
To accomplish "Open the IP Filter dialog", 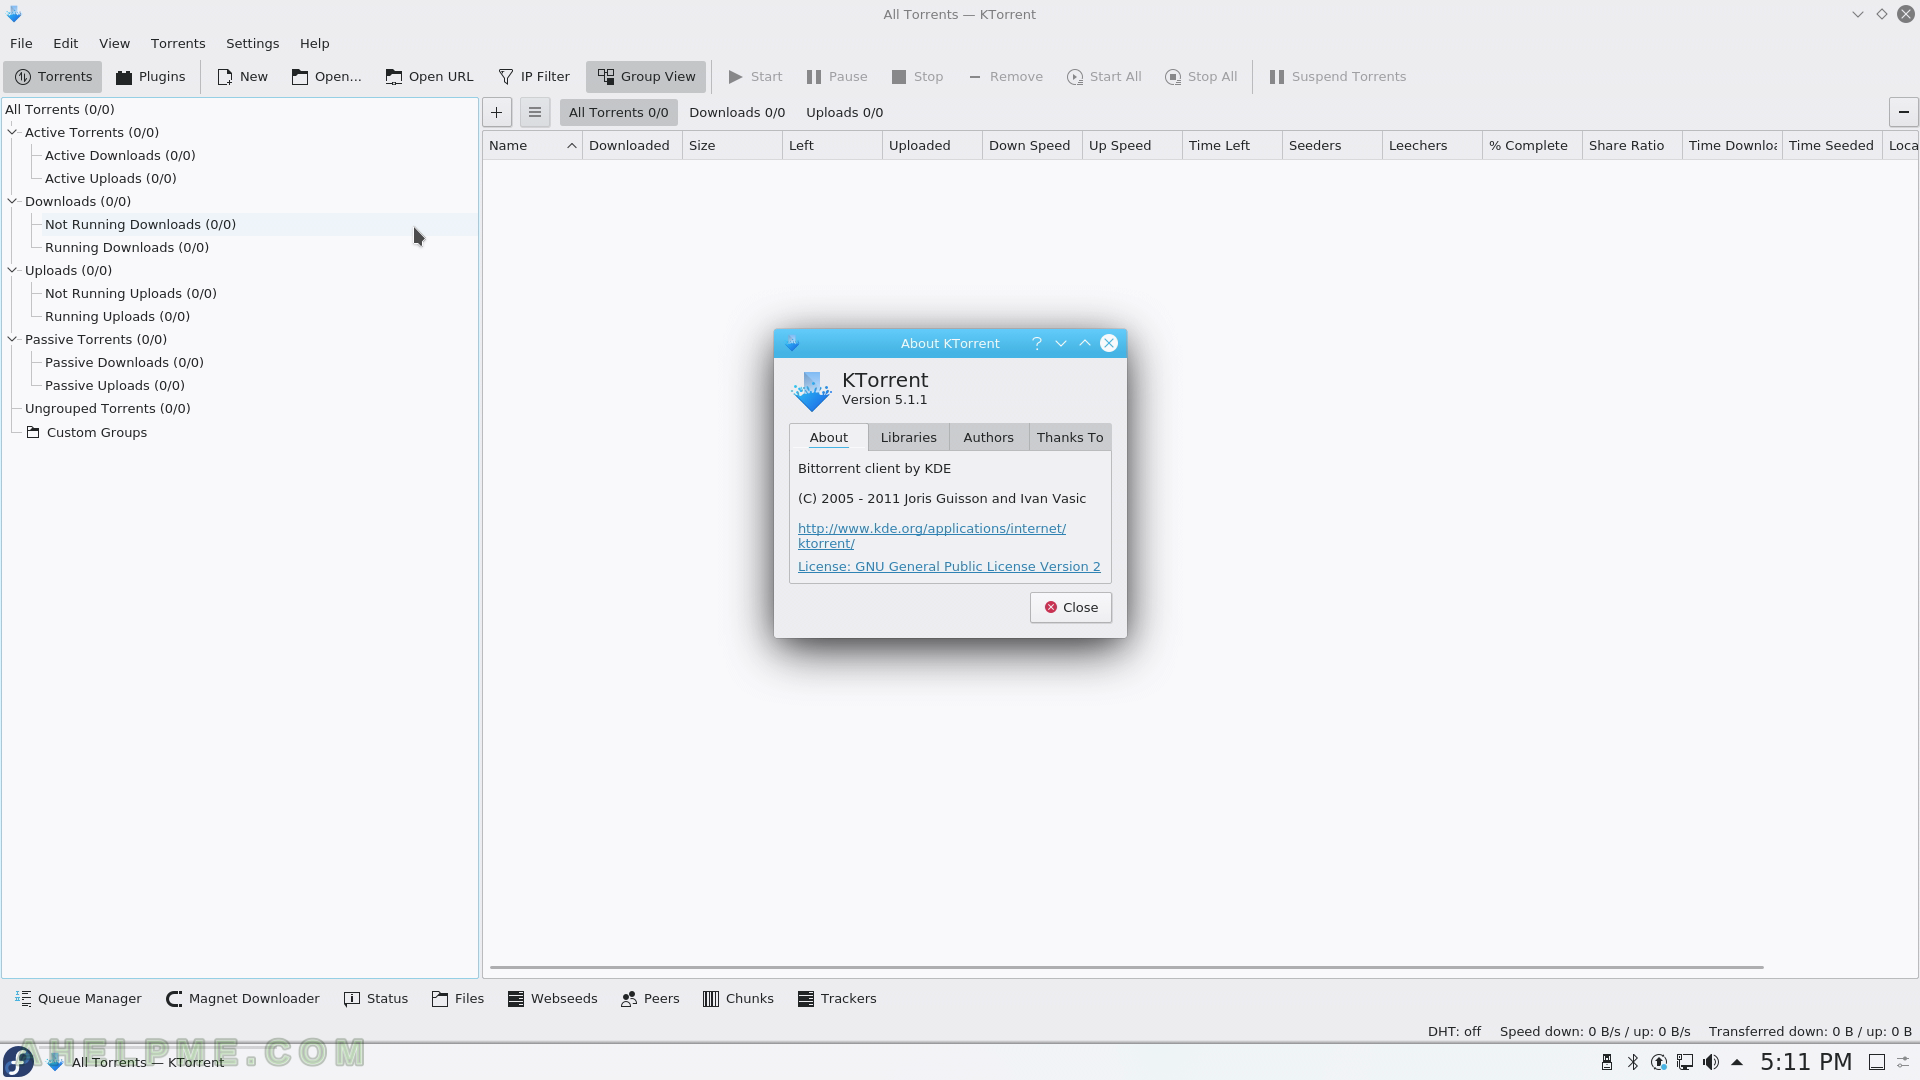I will (533, 77).
